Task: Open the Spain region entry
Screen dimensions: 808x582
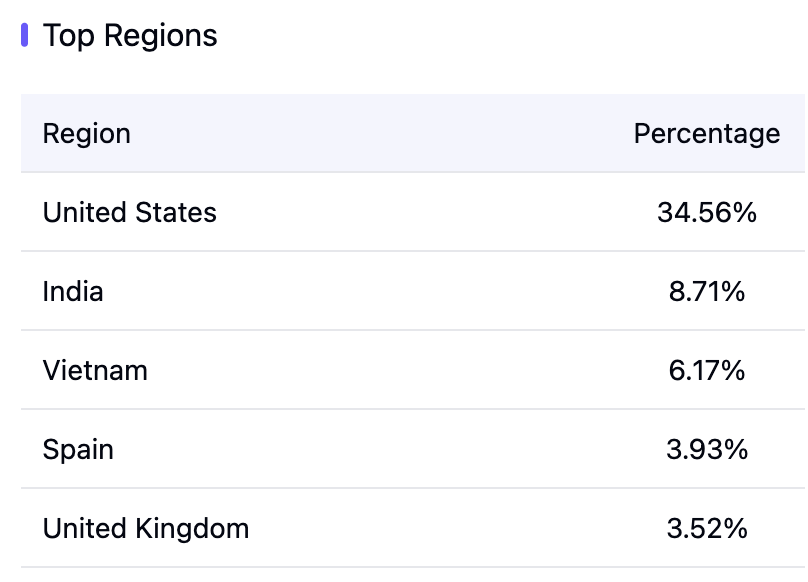Action: click(x=78, y=449)
